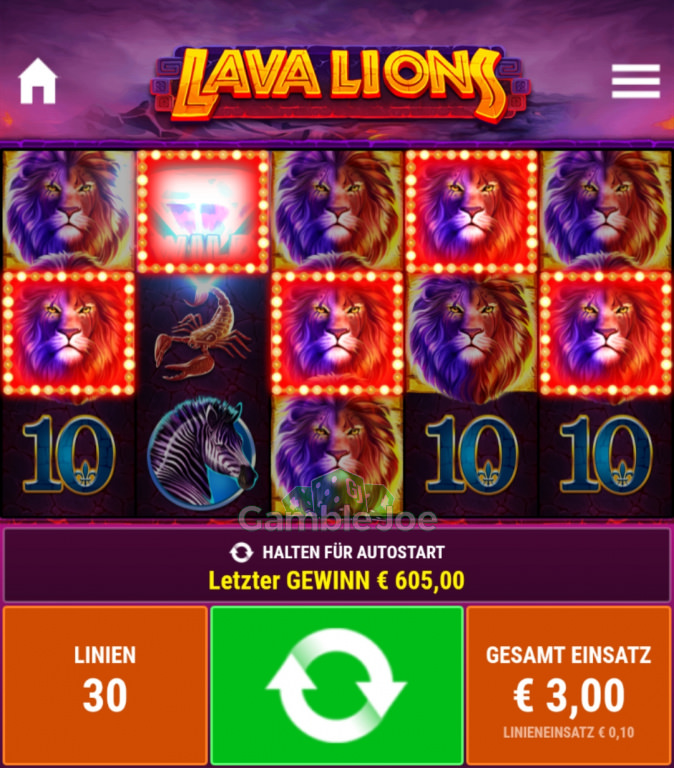Select highlighted lion in fifth reel middle row

pyautogui.click(x=606, y=333)
